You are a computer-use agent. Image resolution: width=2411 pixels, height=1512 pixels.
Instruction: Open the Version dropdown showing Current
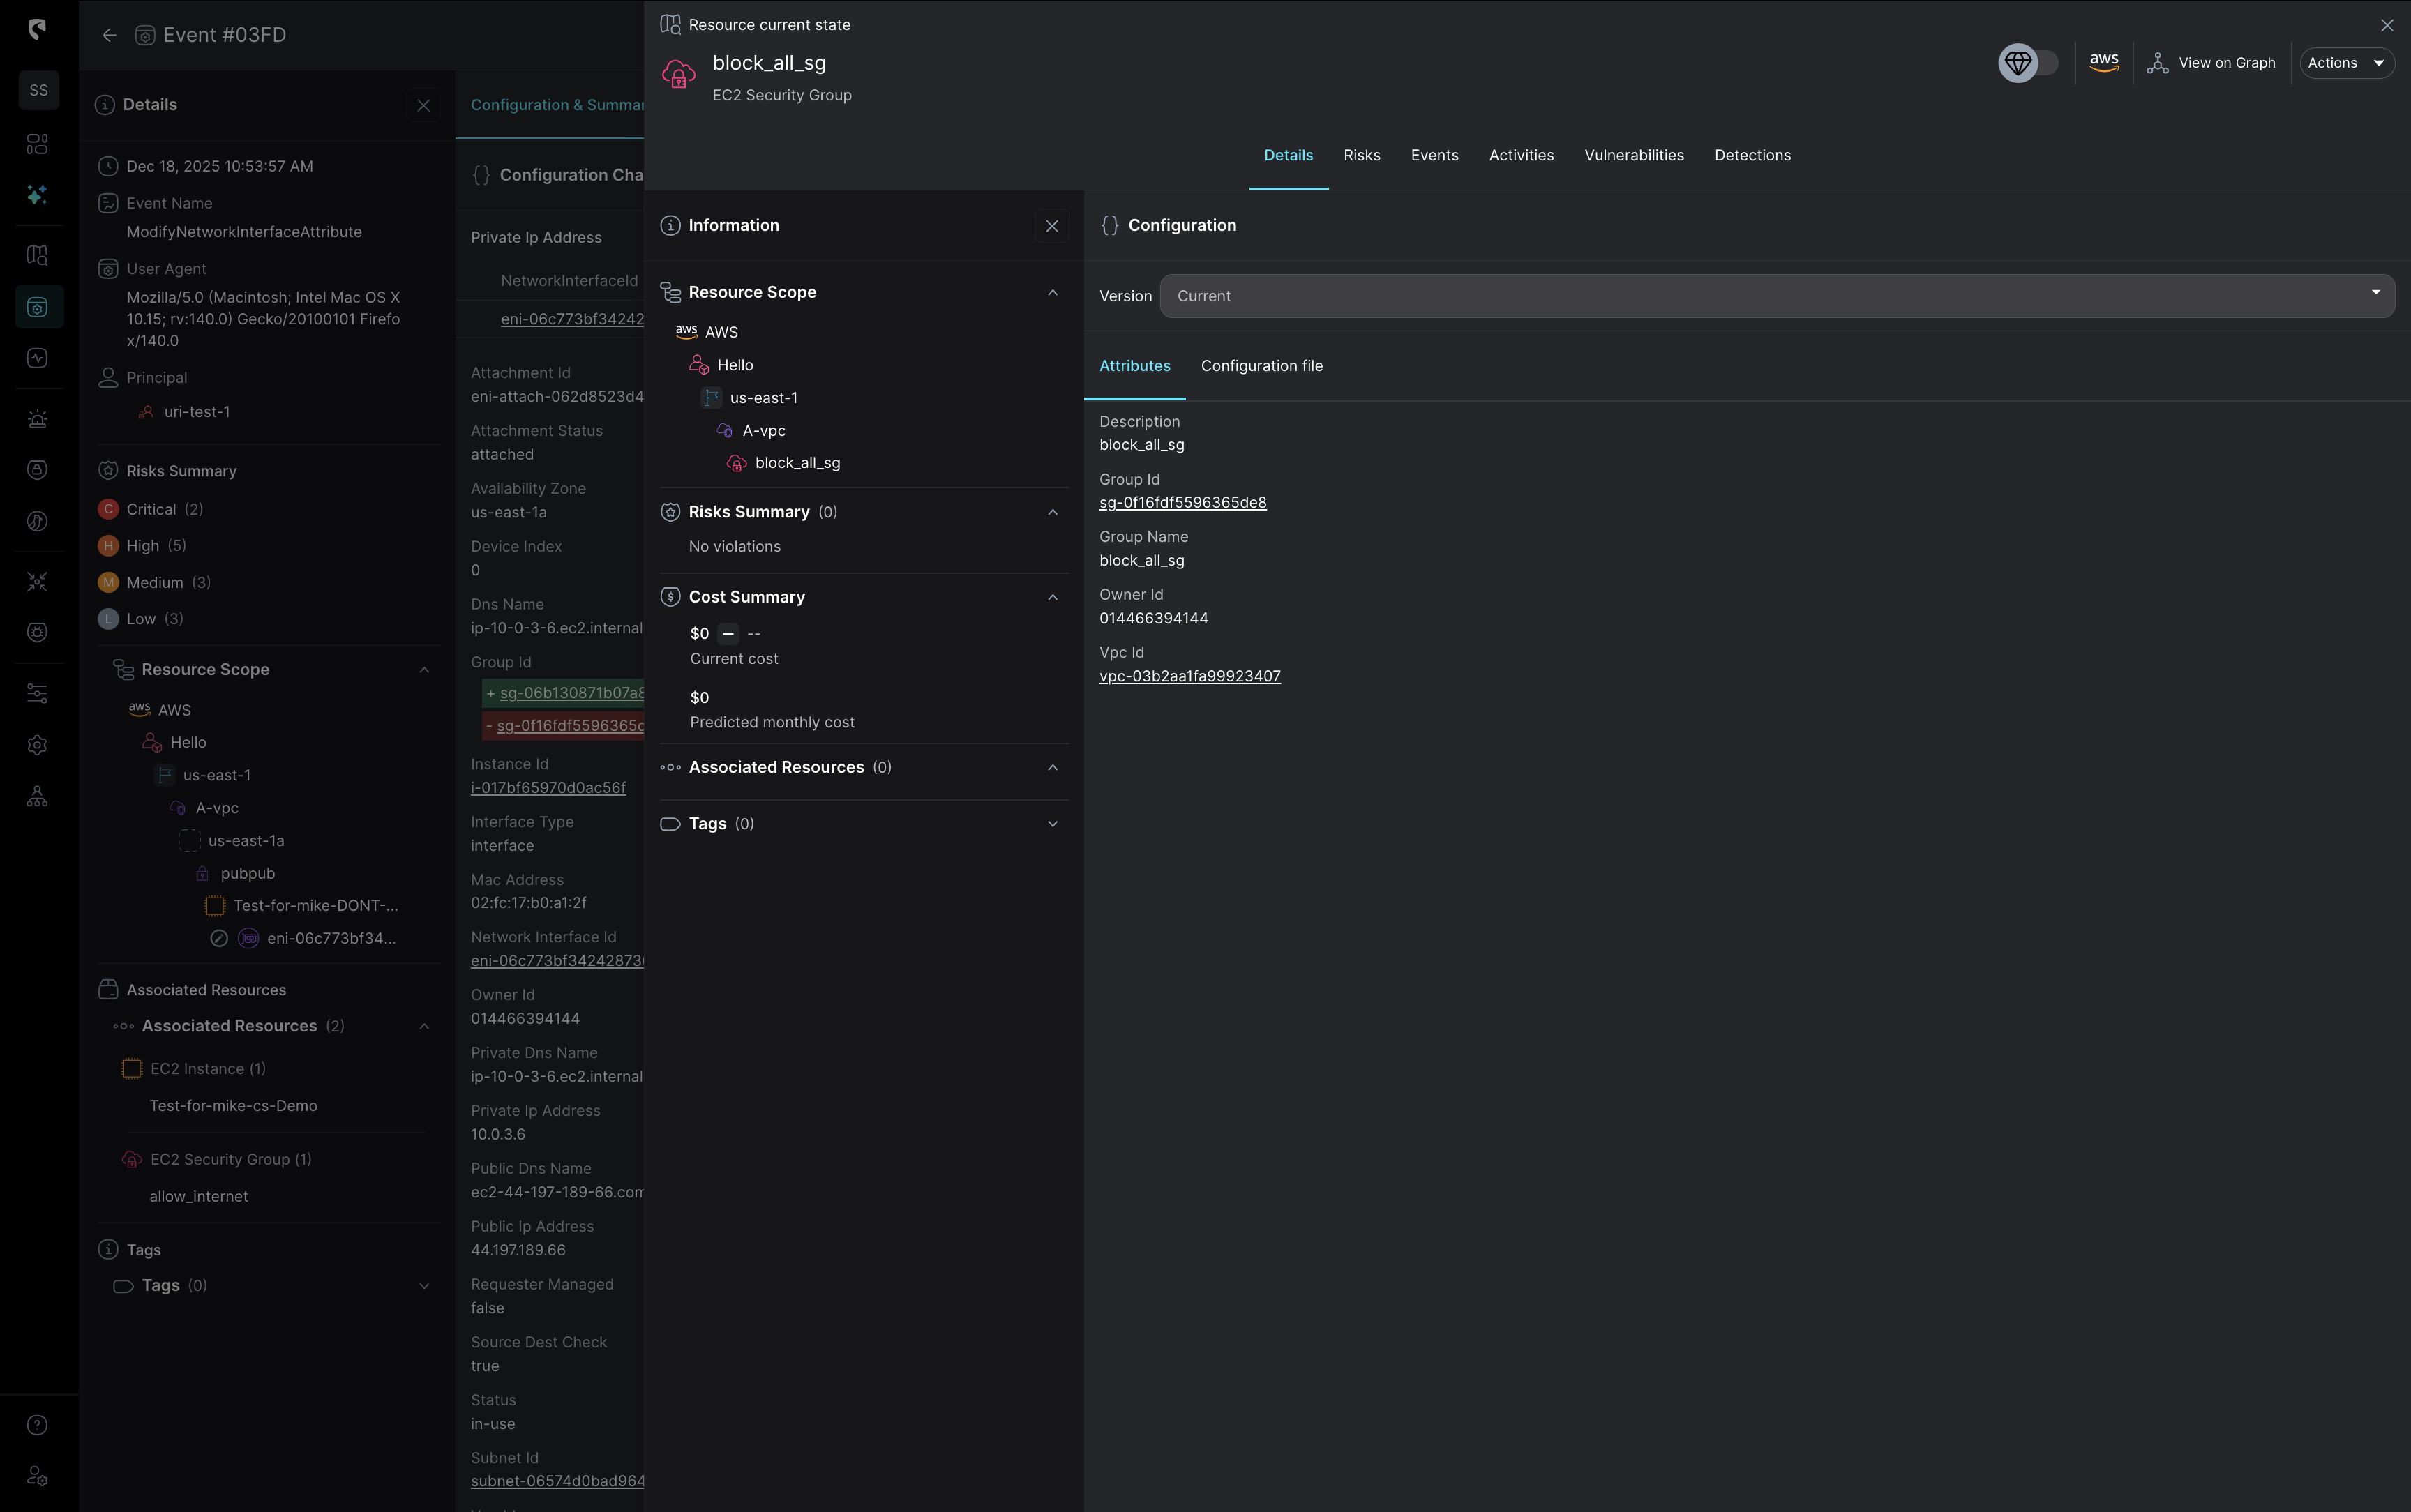click(x=1776, y=296)
